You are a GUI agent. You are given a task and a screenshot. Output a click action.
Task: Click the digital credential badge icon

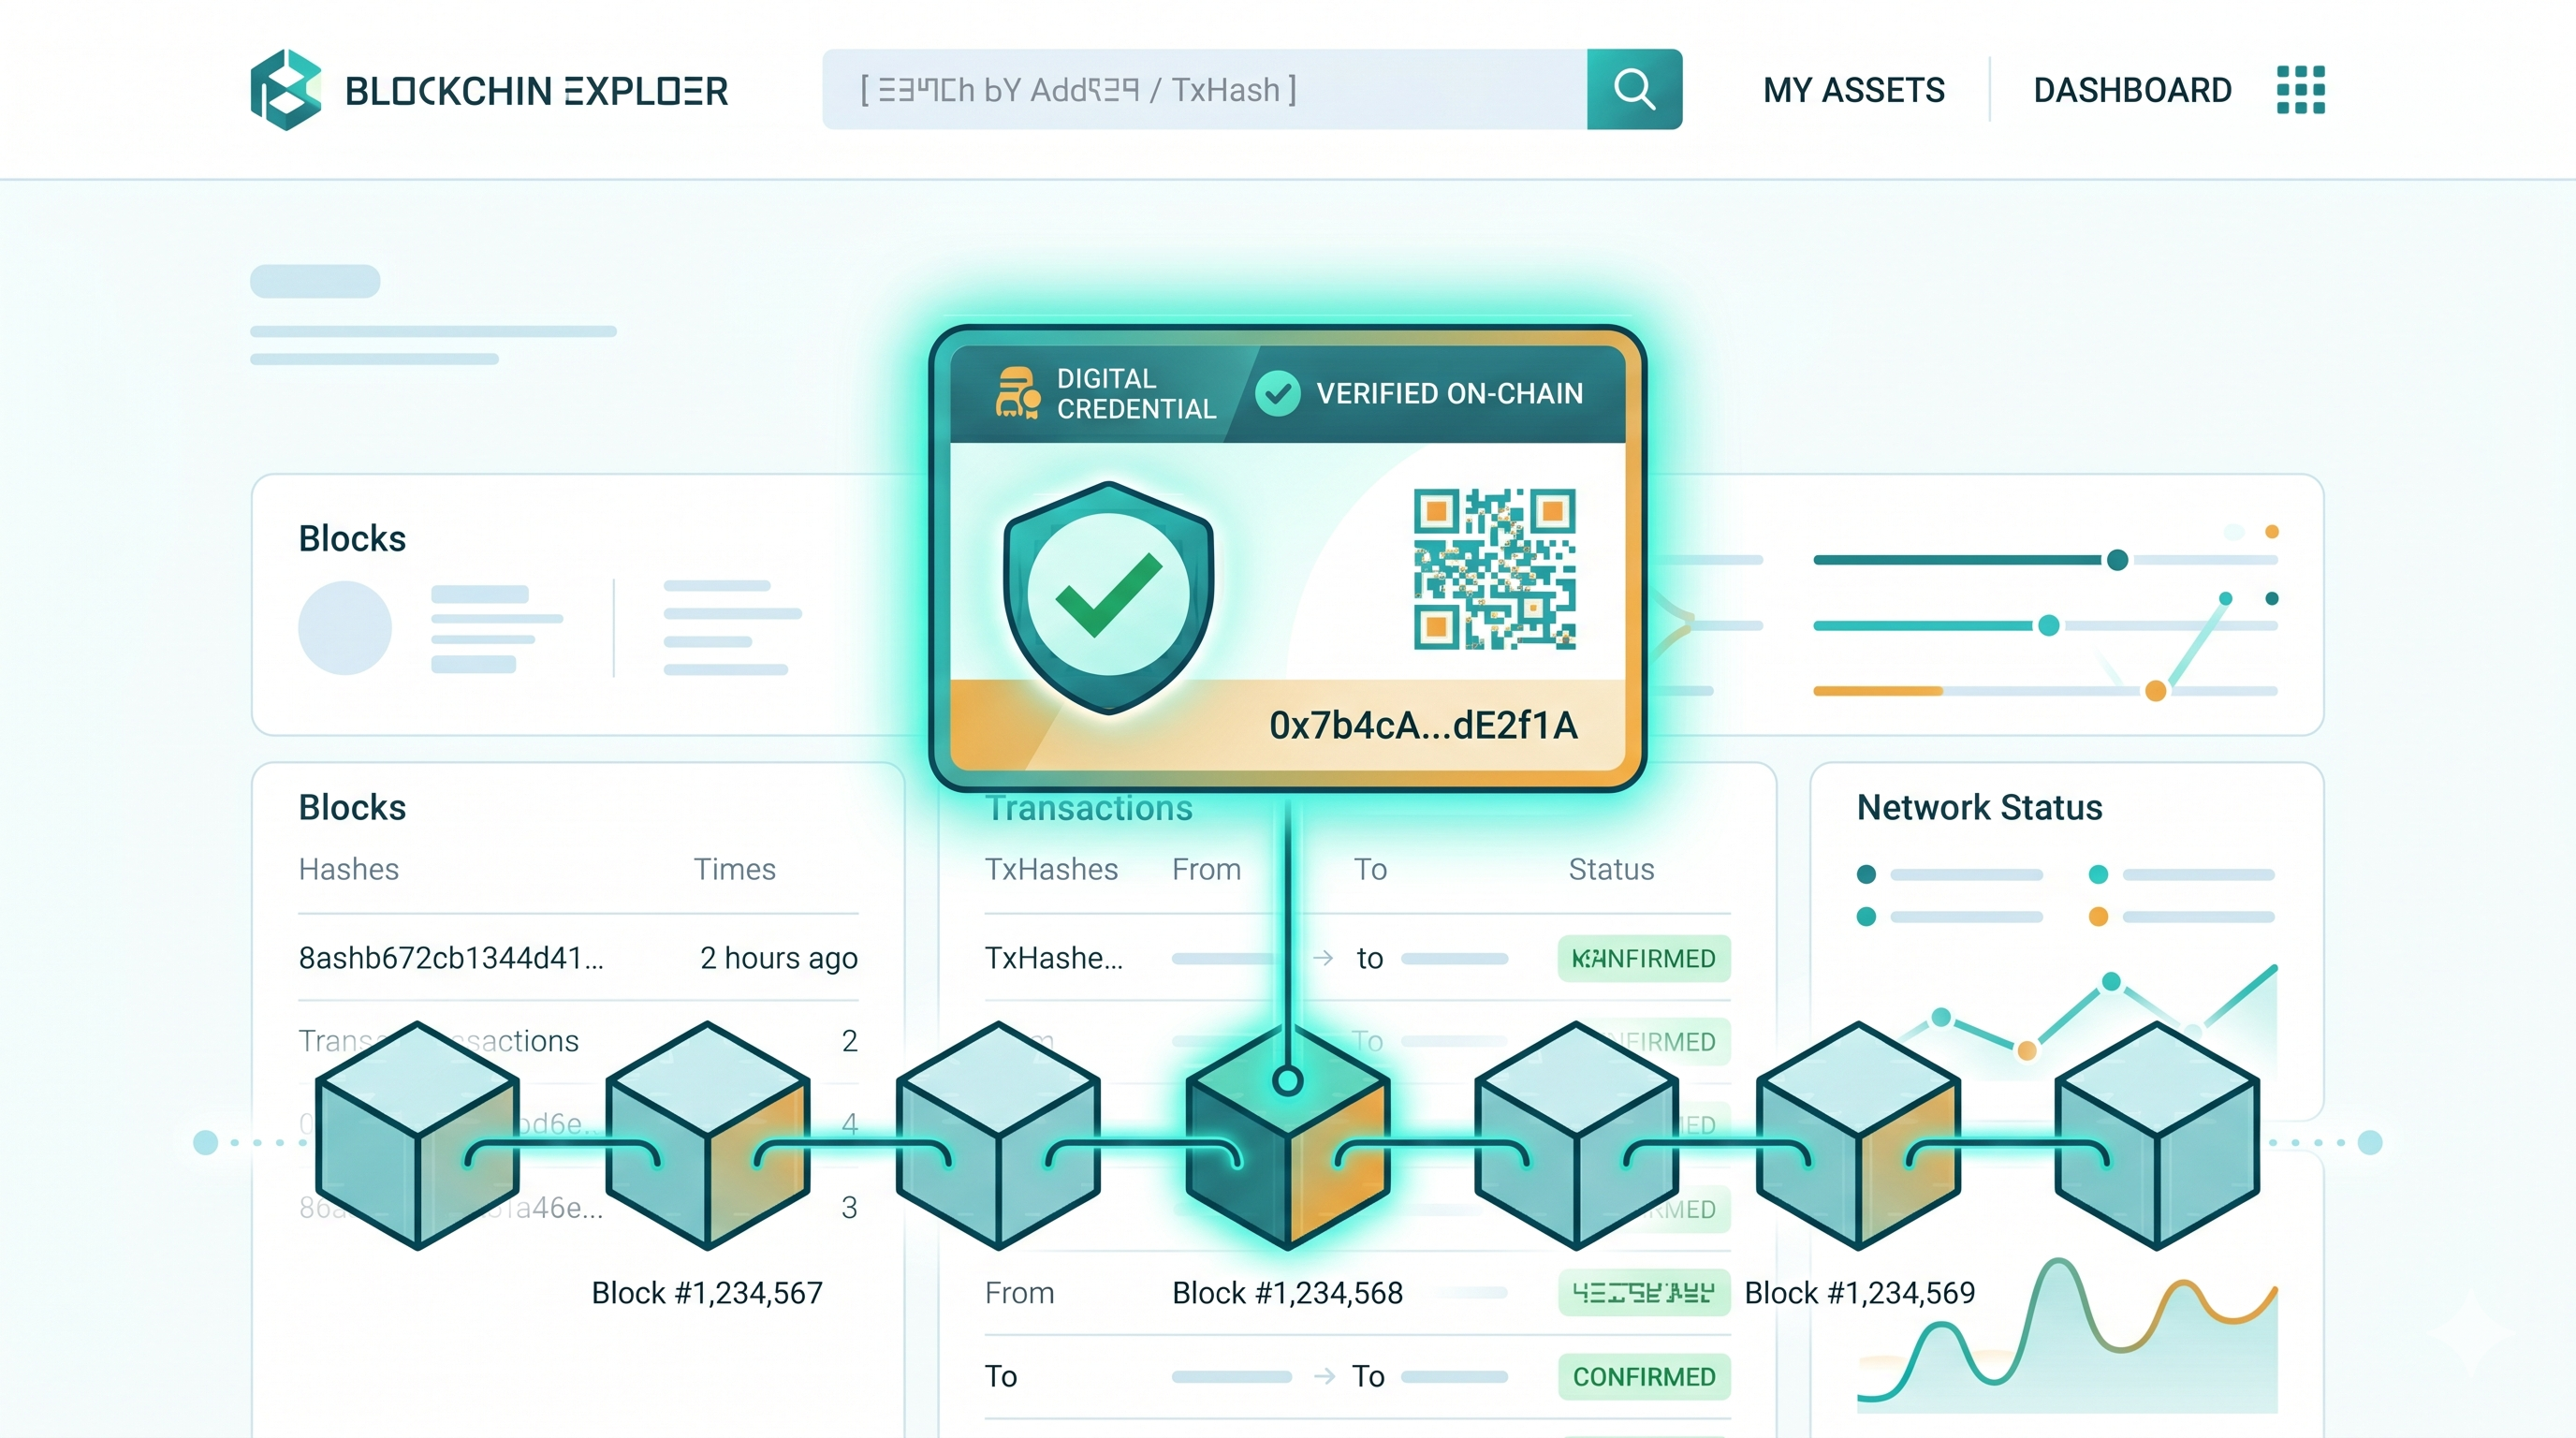pyautogui.click(x=1018, y=392)
